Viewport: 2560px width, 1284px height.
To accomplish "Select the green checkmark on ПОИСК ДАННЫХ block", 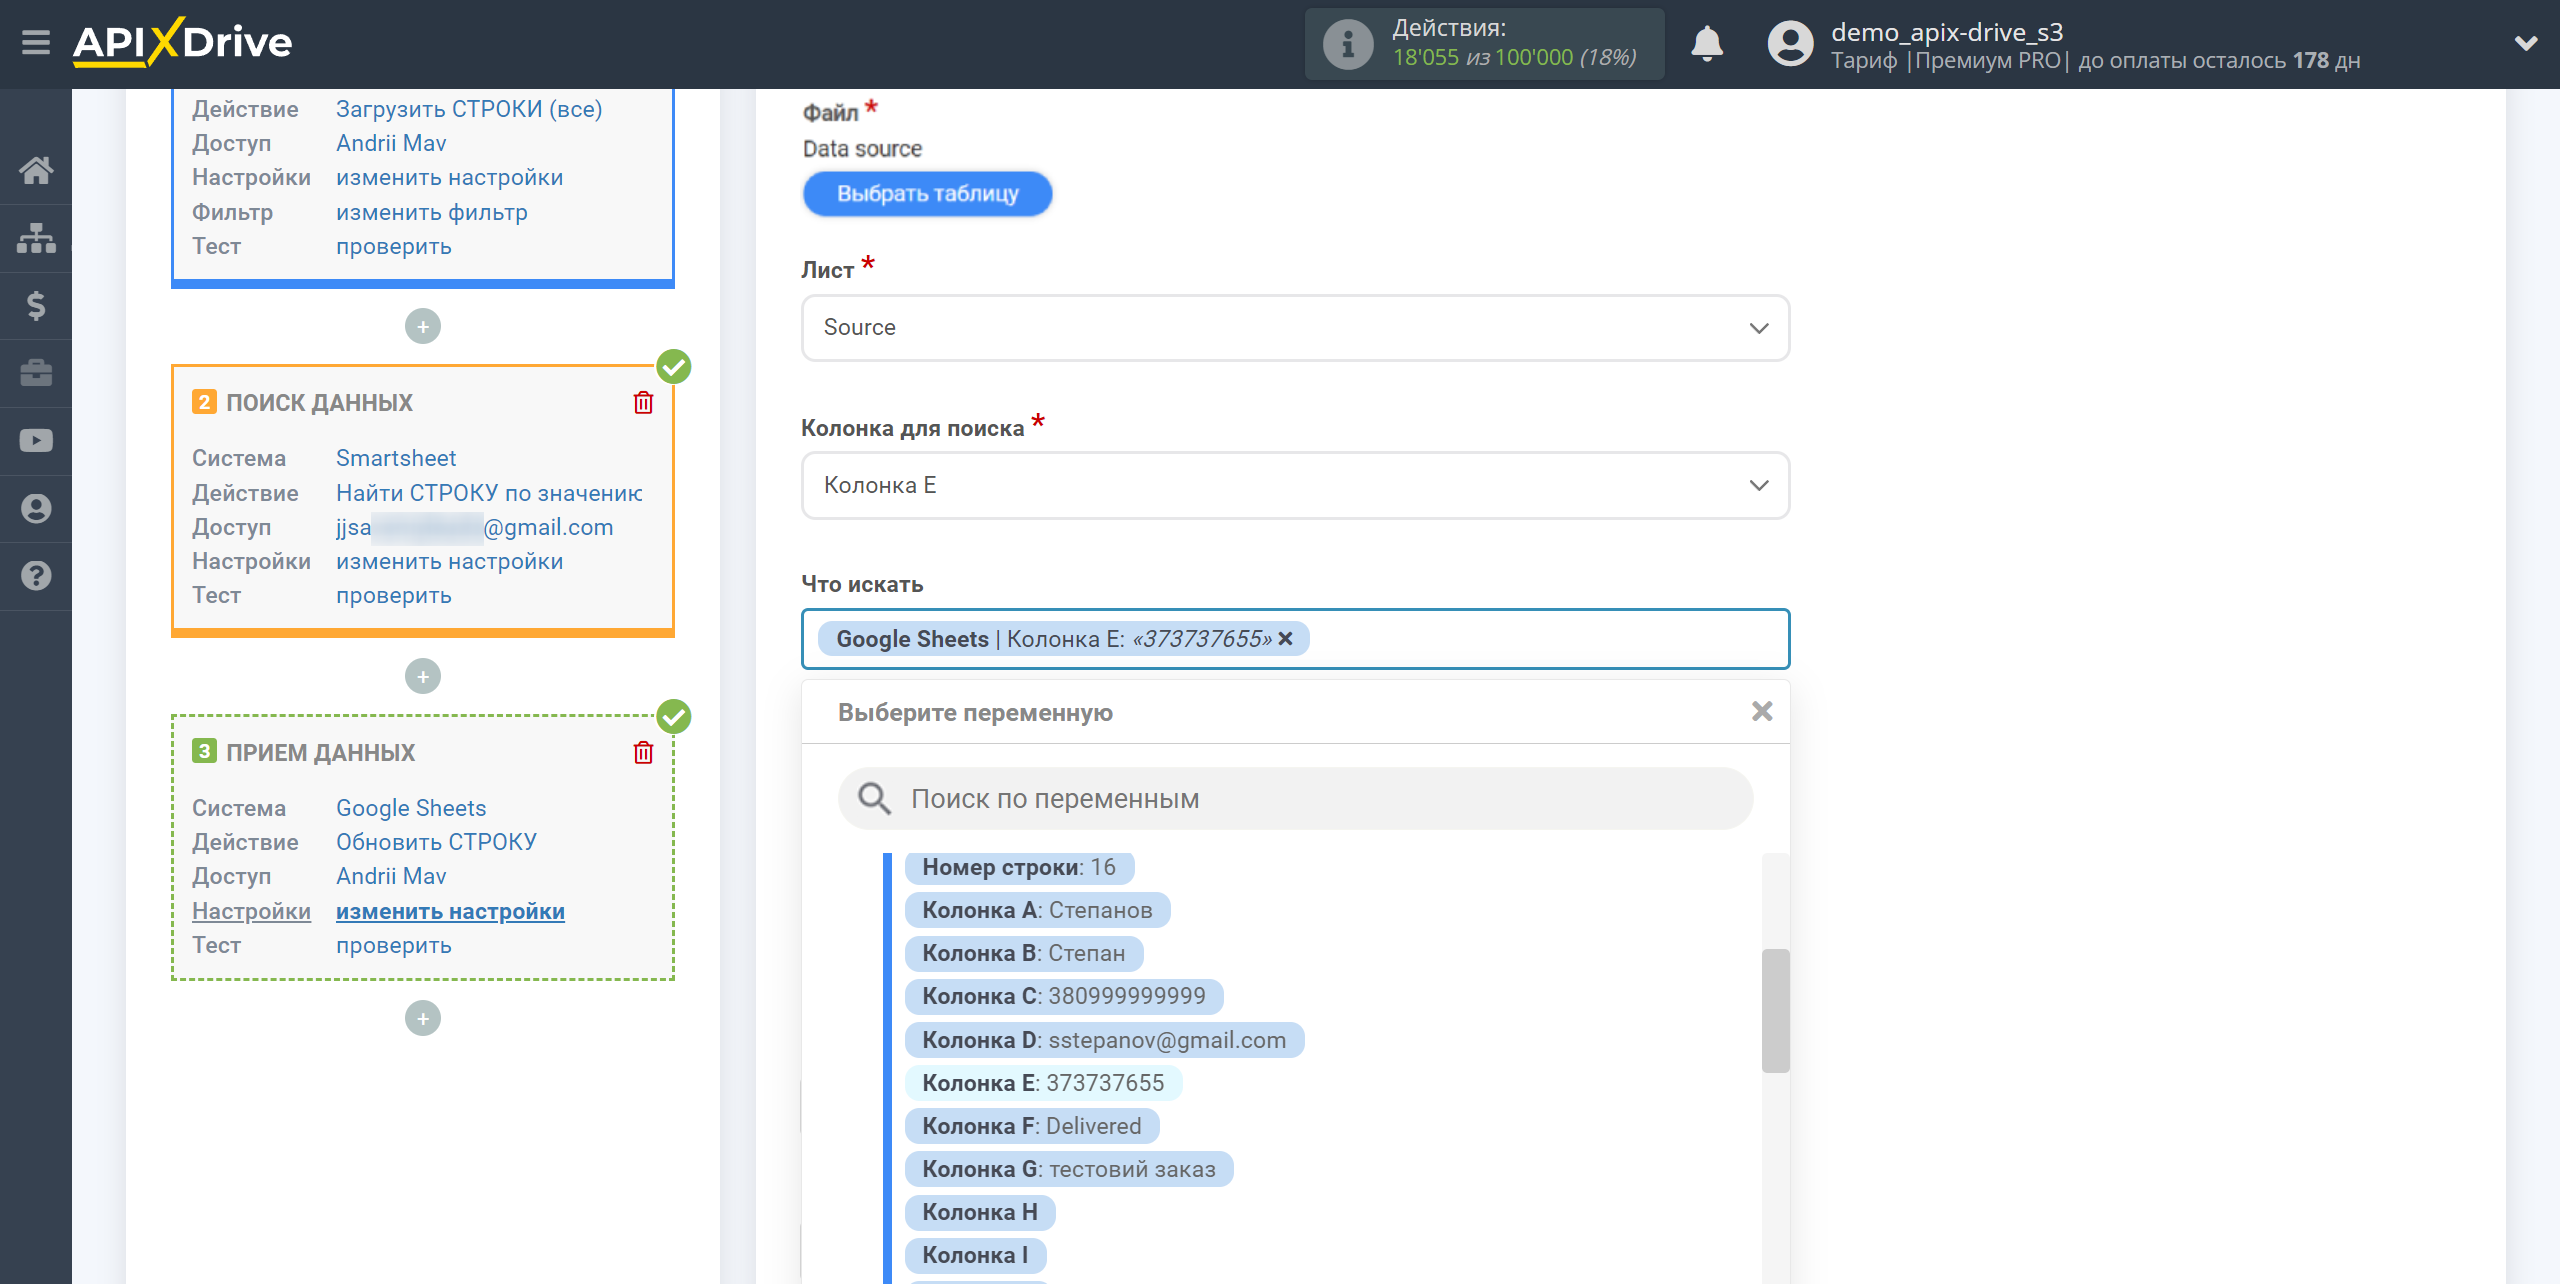I will (673, 367).
